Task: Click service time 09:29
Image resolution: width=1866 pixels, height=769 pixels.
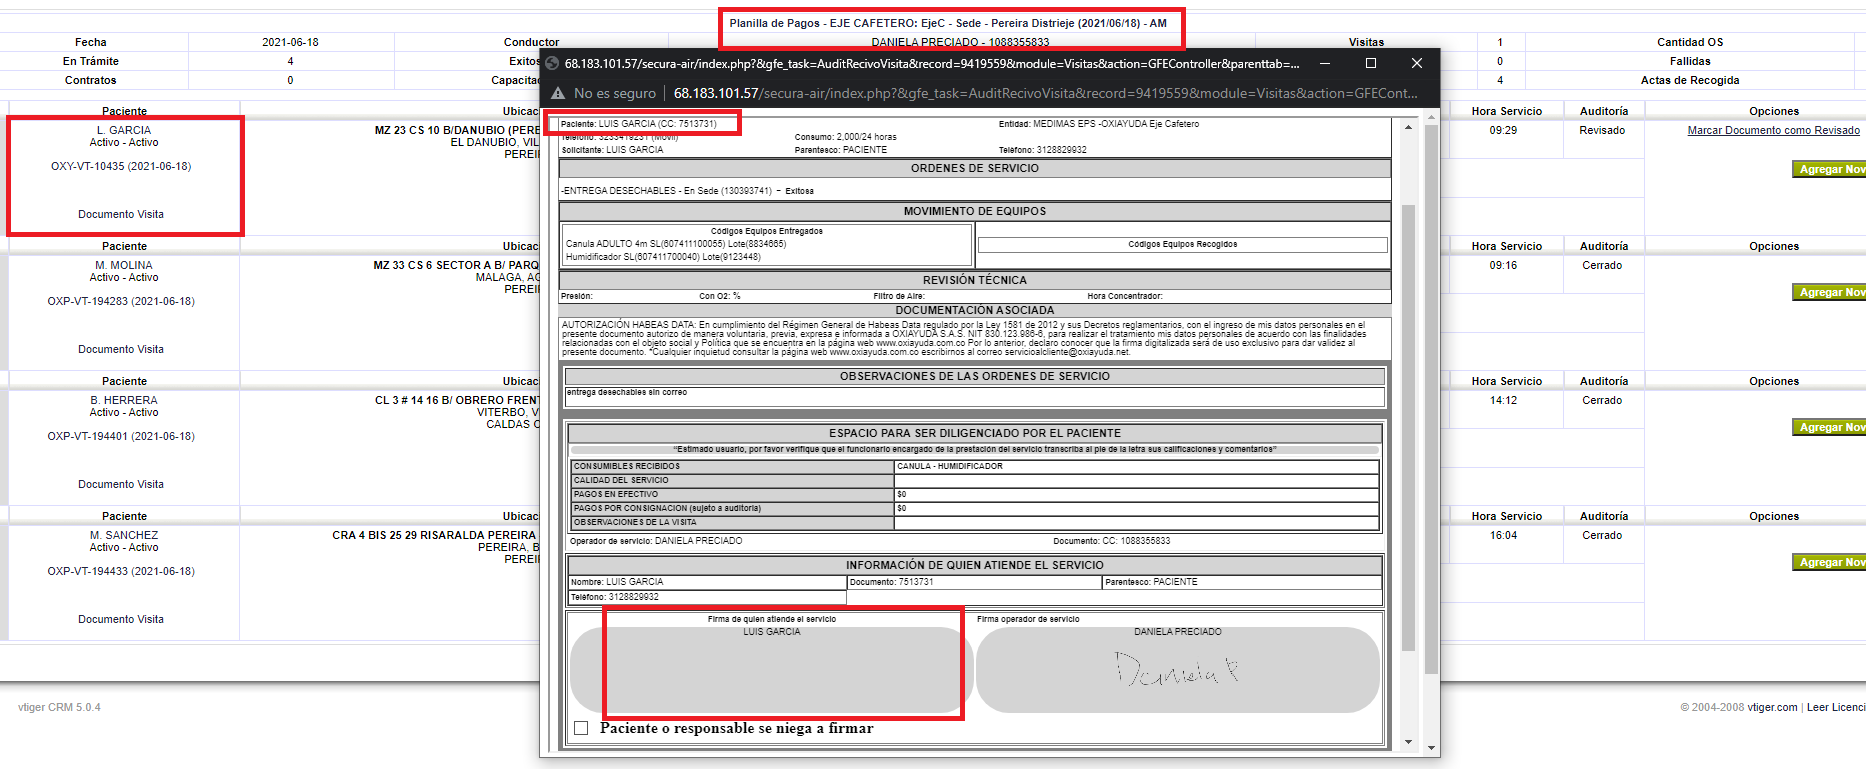Action: [x=1503, y=130]
